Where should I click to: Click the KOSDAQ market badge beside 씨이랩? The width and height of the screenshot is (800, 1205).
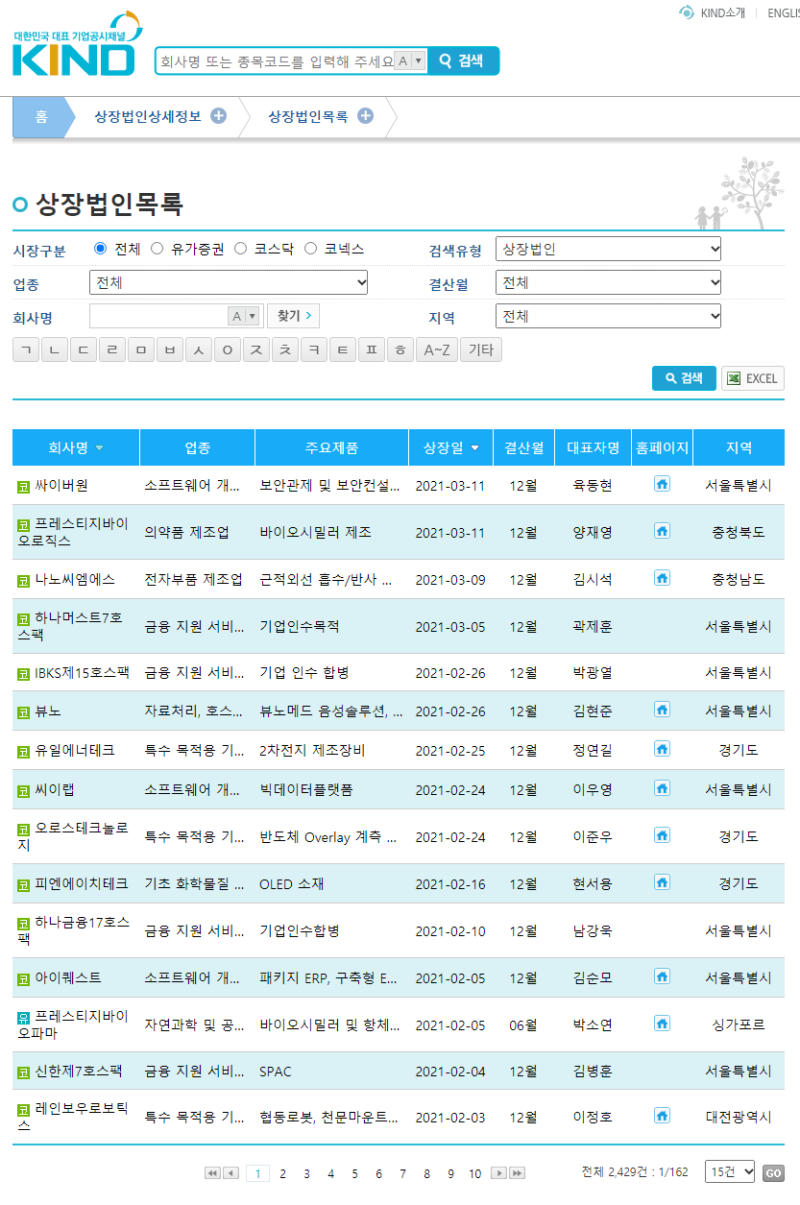pyautogui.click(x=21, y=789)
